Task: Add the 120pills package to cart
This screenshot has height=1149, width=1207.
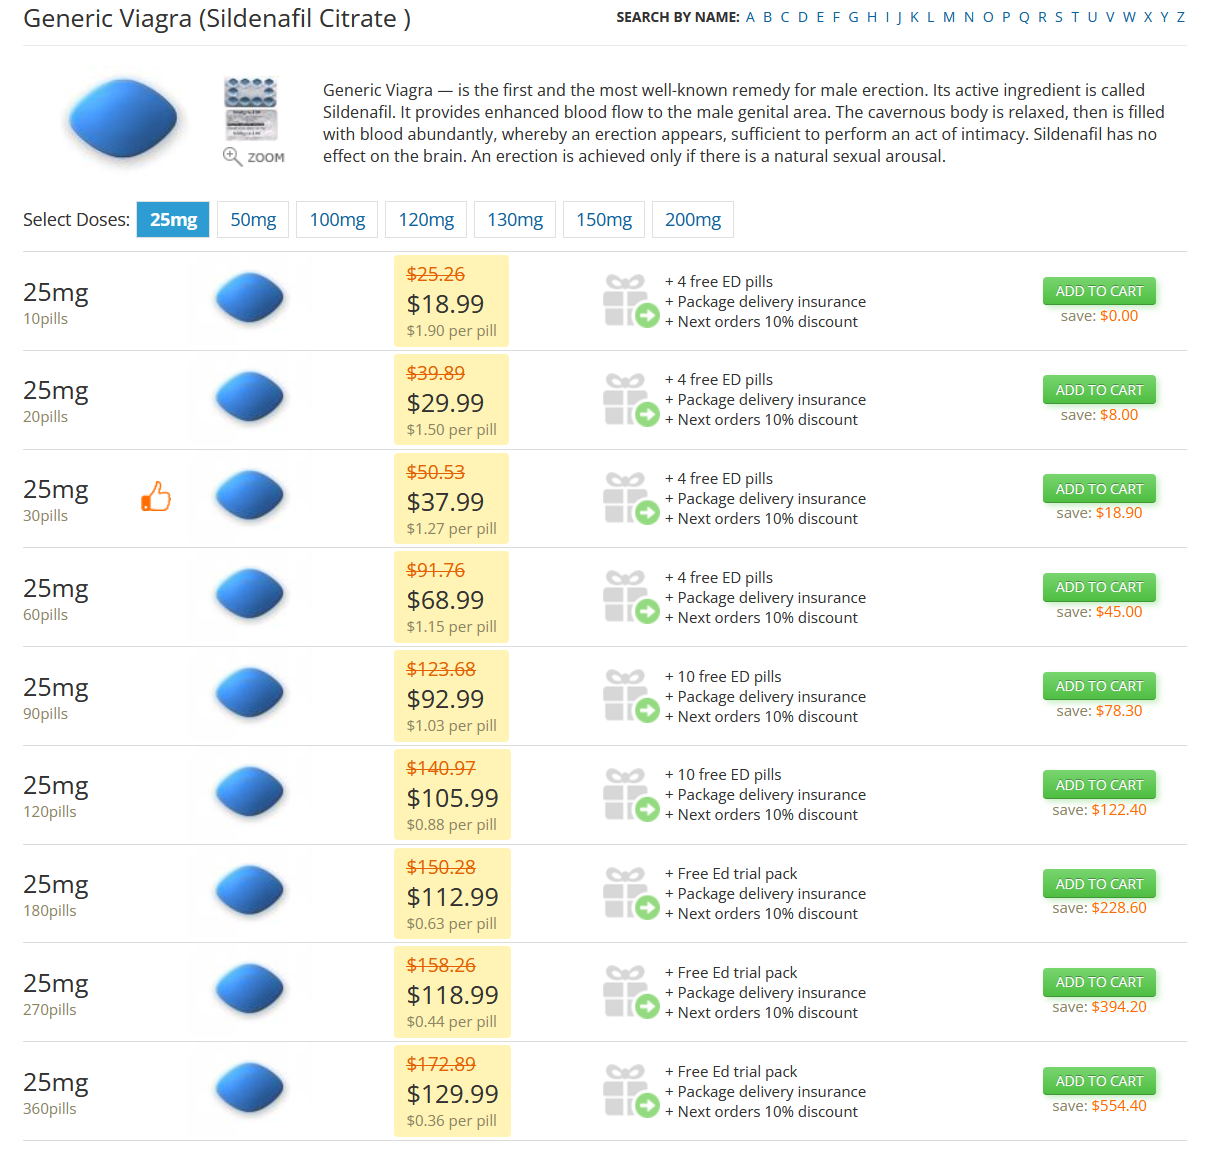Action: (x=1099, y=785)
